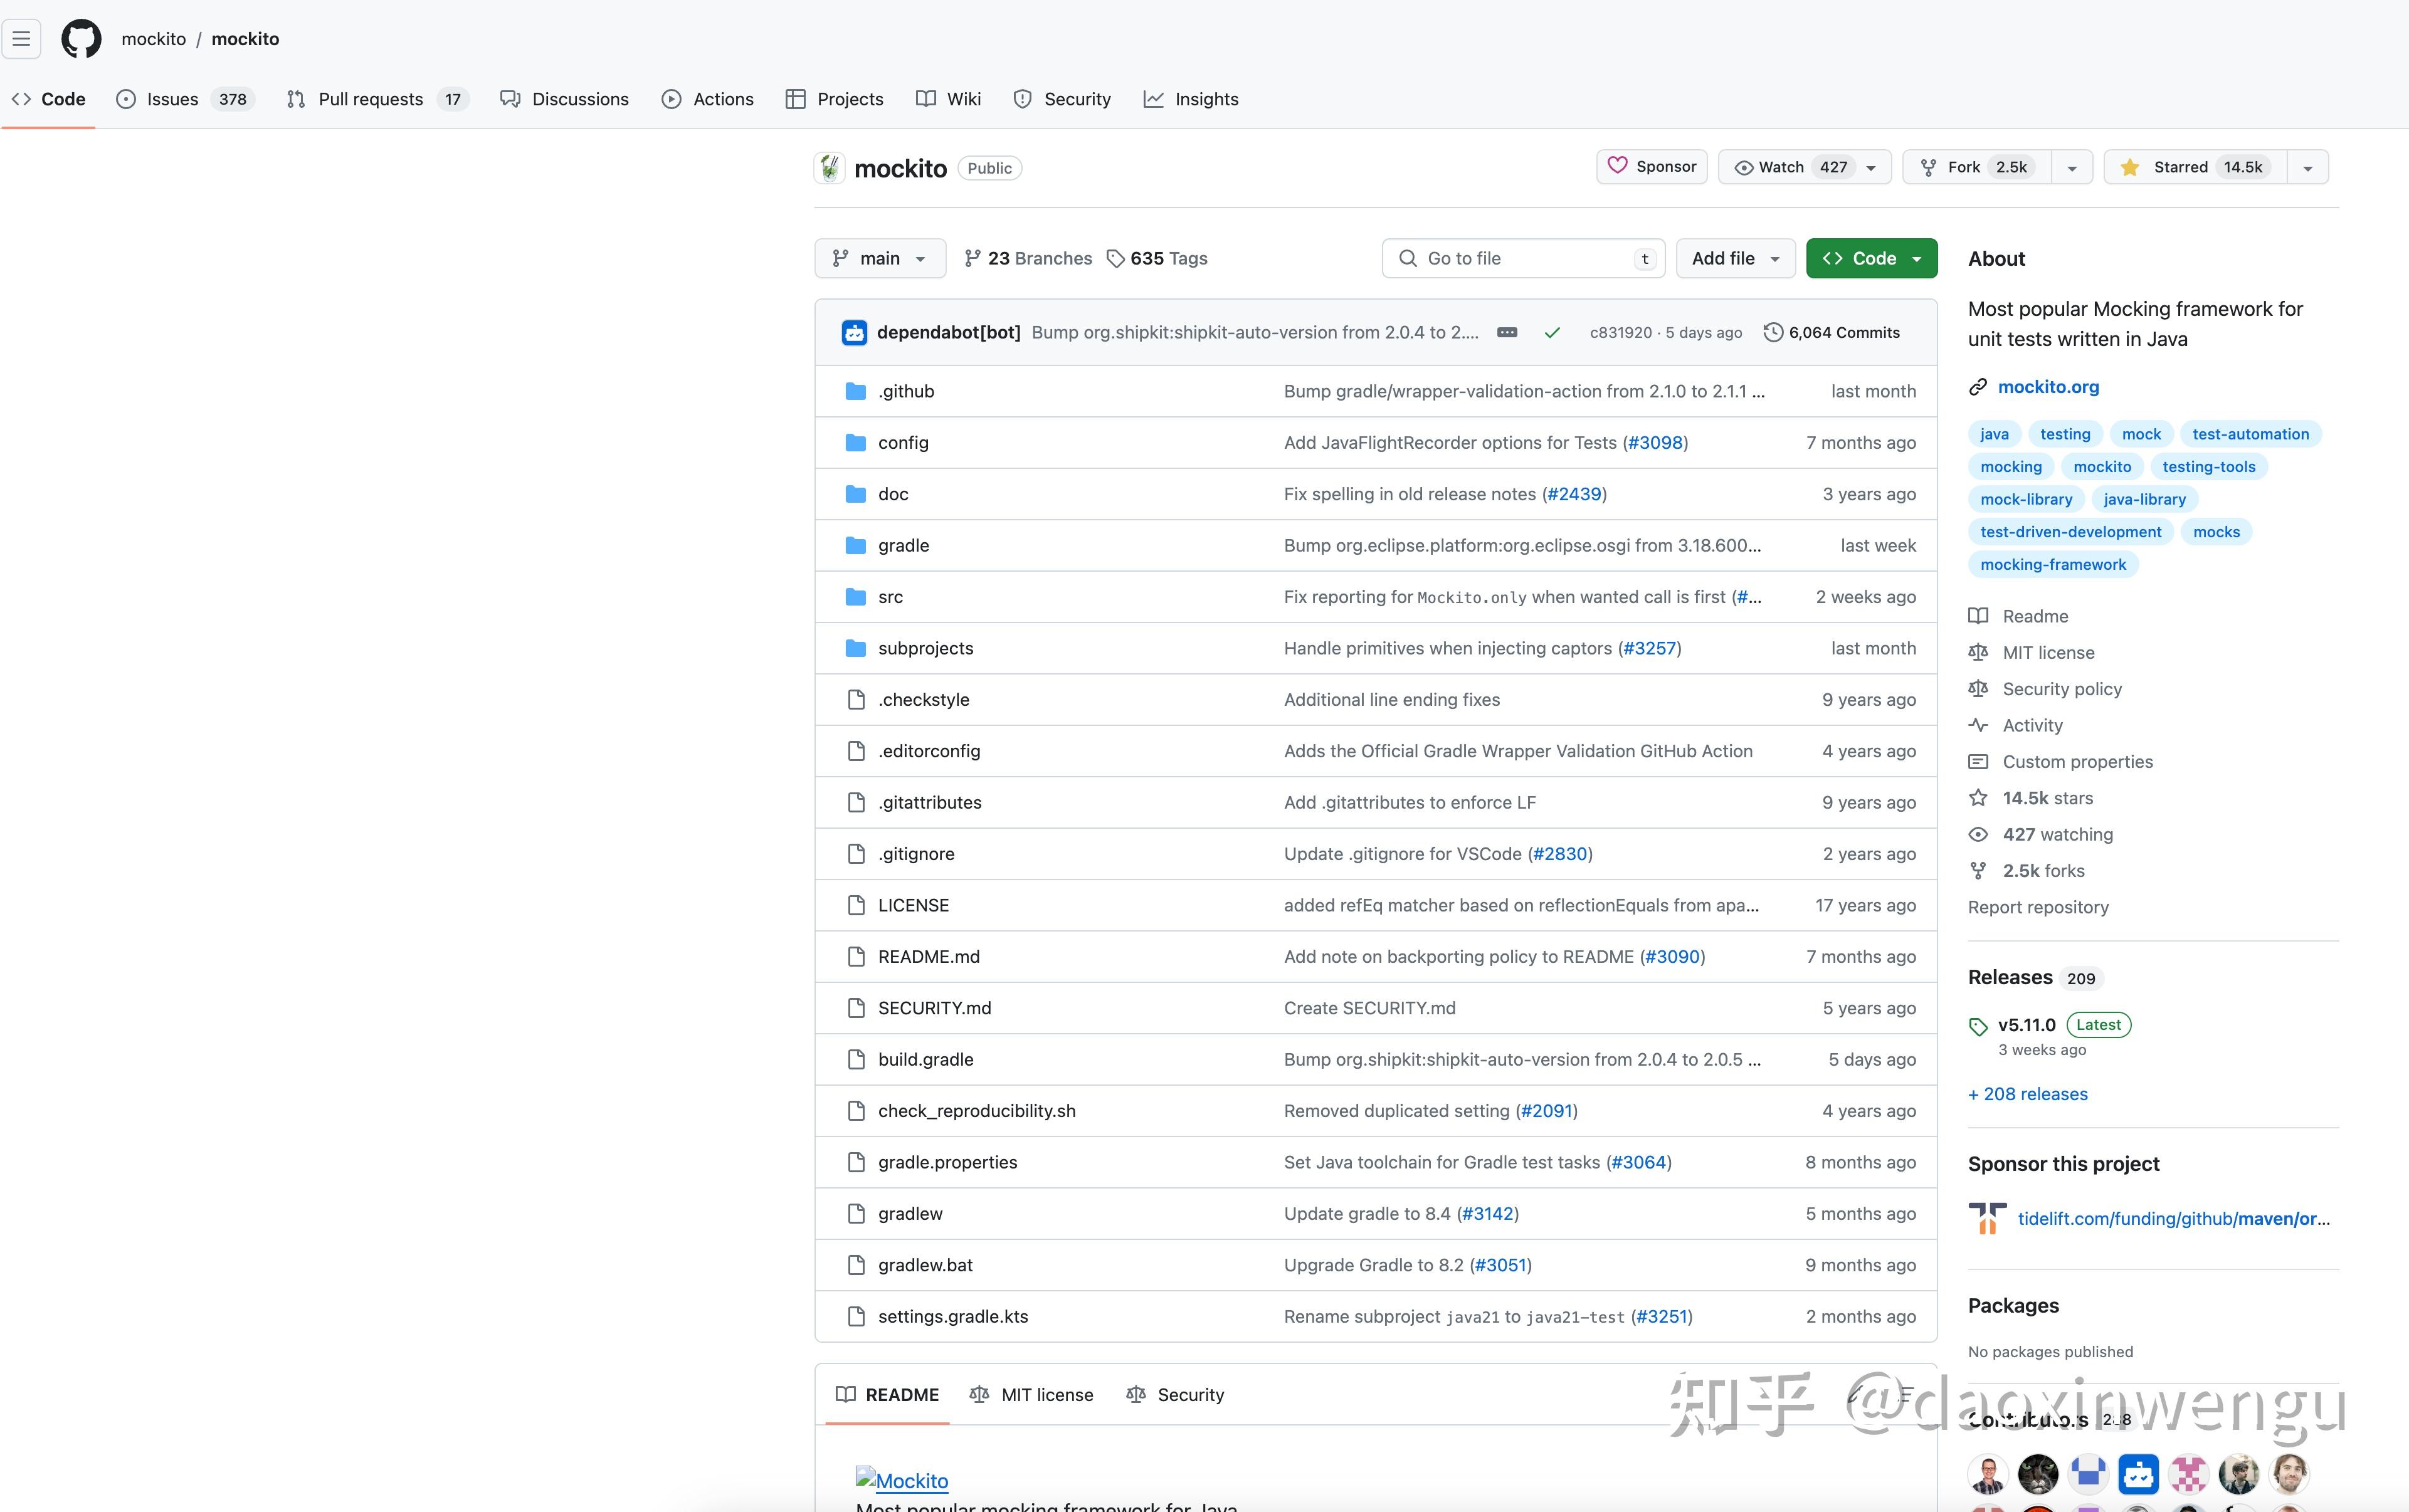This screenshot has height=1512, width=2409.
Task: Expand commit message ellipsis button
Action: click(x=1507, y=332)
